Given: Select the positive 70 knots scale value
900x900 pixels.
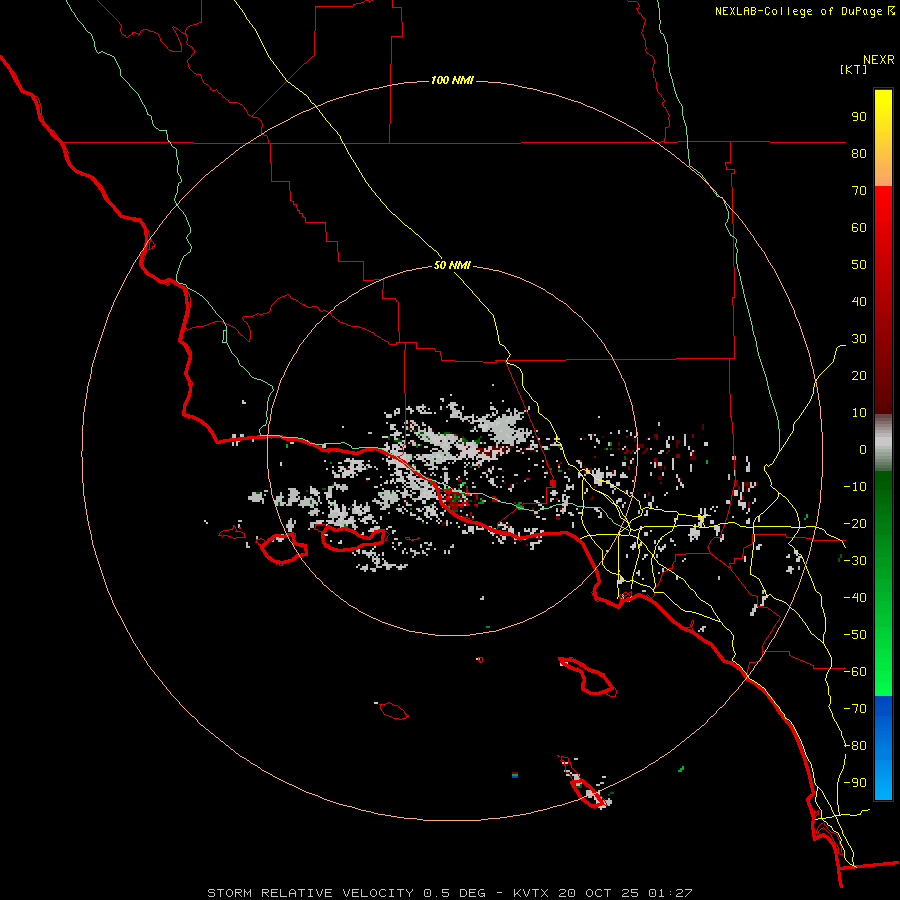Looking at the screenshot, I should 859,191.
